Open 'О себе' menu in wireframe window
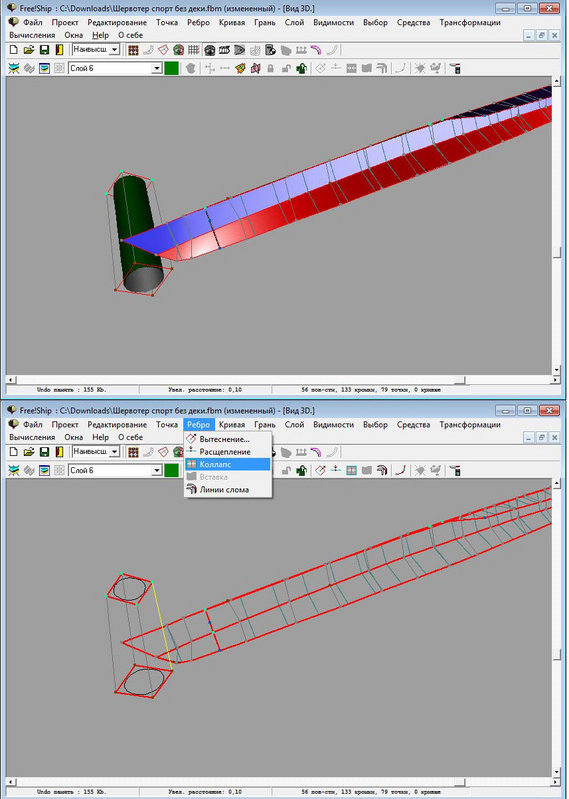Image resolution: width=569 pixels, height=799 pixels. [130, 437]
